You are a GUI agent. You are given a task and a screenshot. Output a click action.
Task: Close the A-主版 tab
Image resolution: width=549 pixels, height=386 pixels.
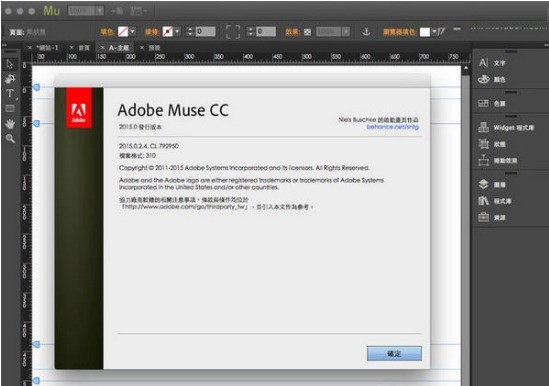pos(103,48)
